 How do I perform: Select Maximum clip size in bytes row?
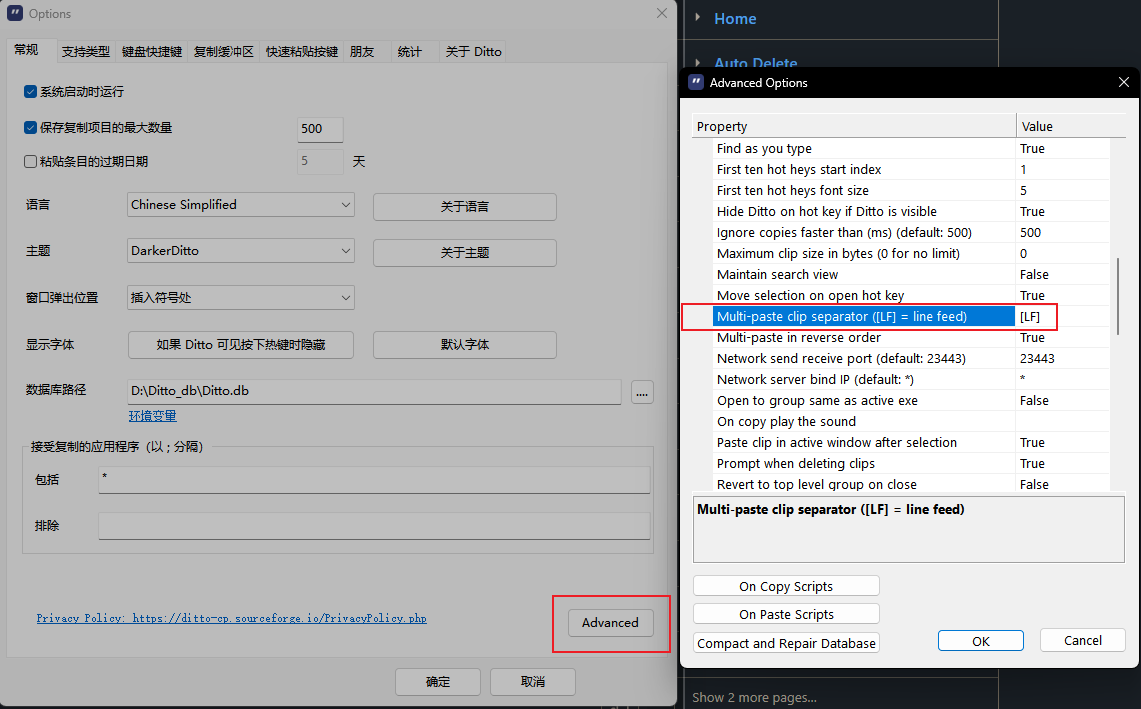click(x=911, y=253)
